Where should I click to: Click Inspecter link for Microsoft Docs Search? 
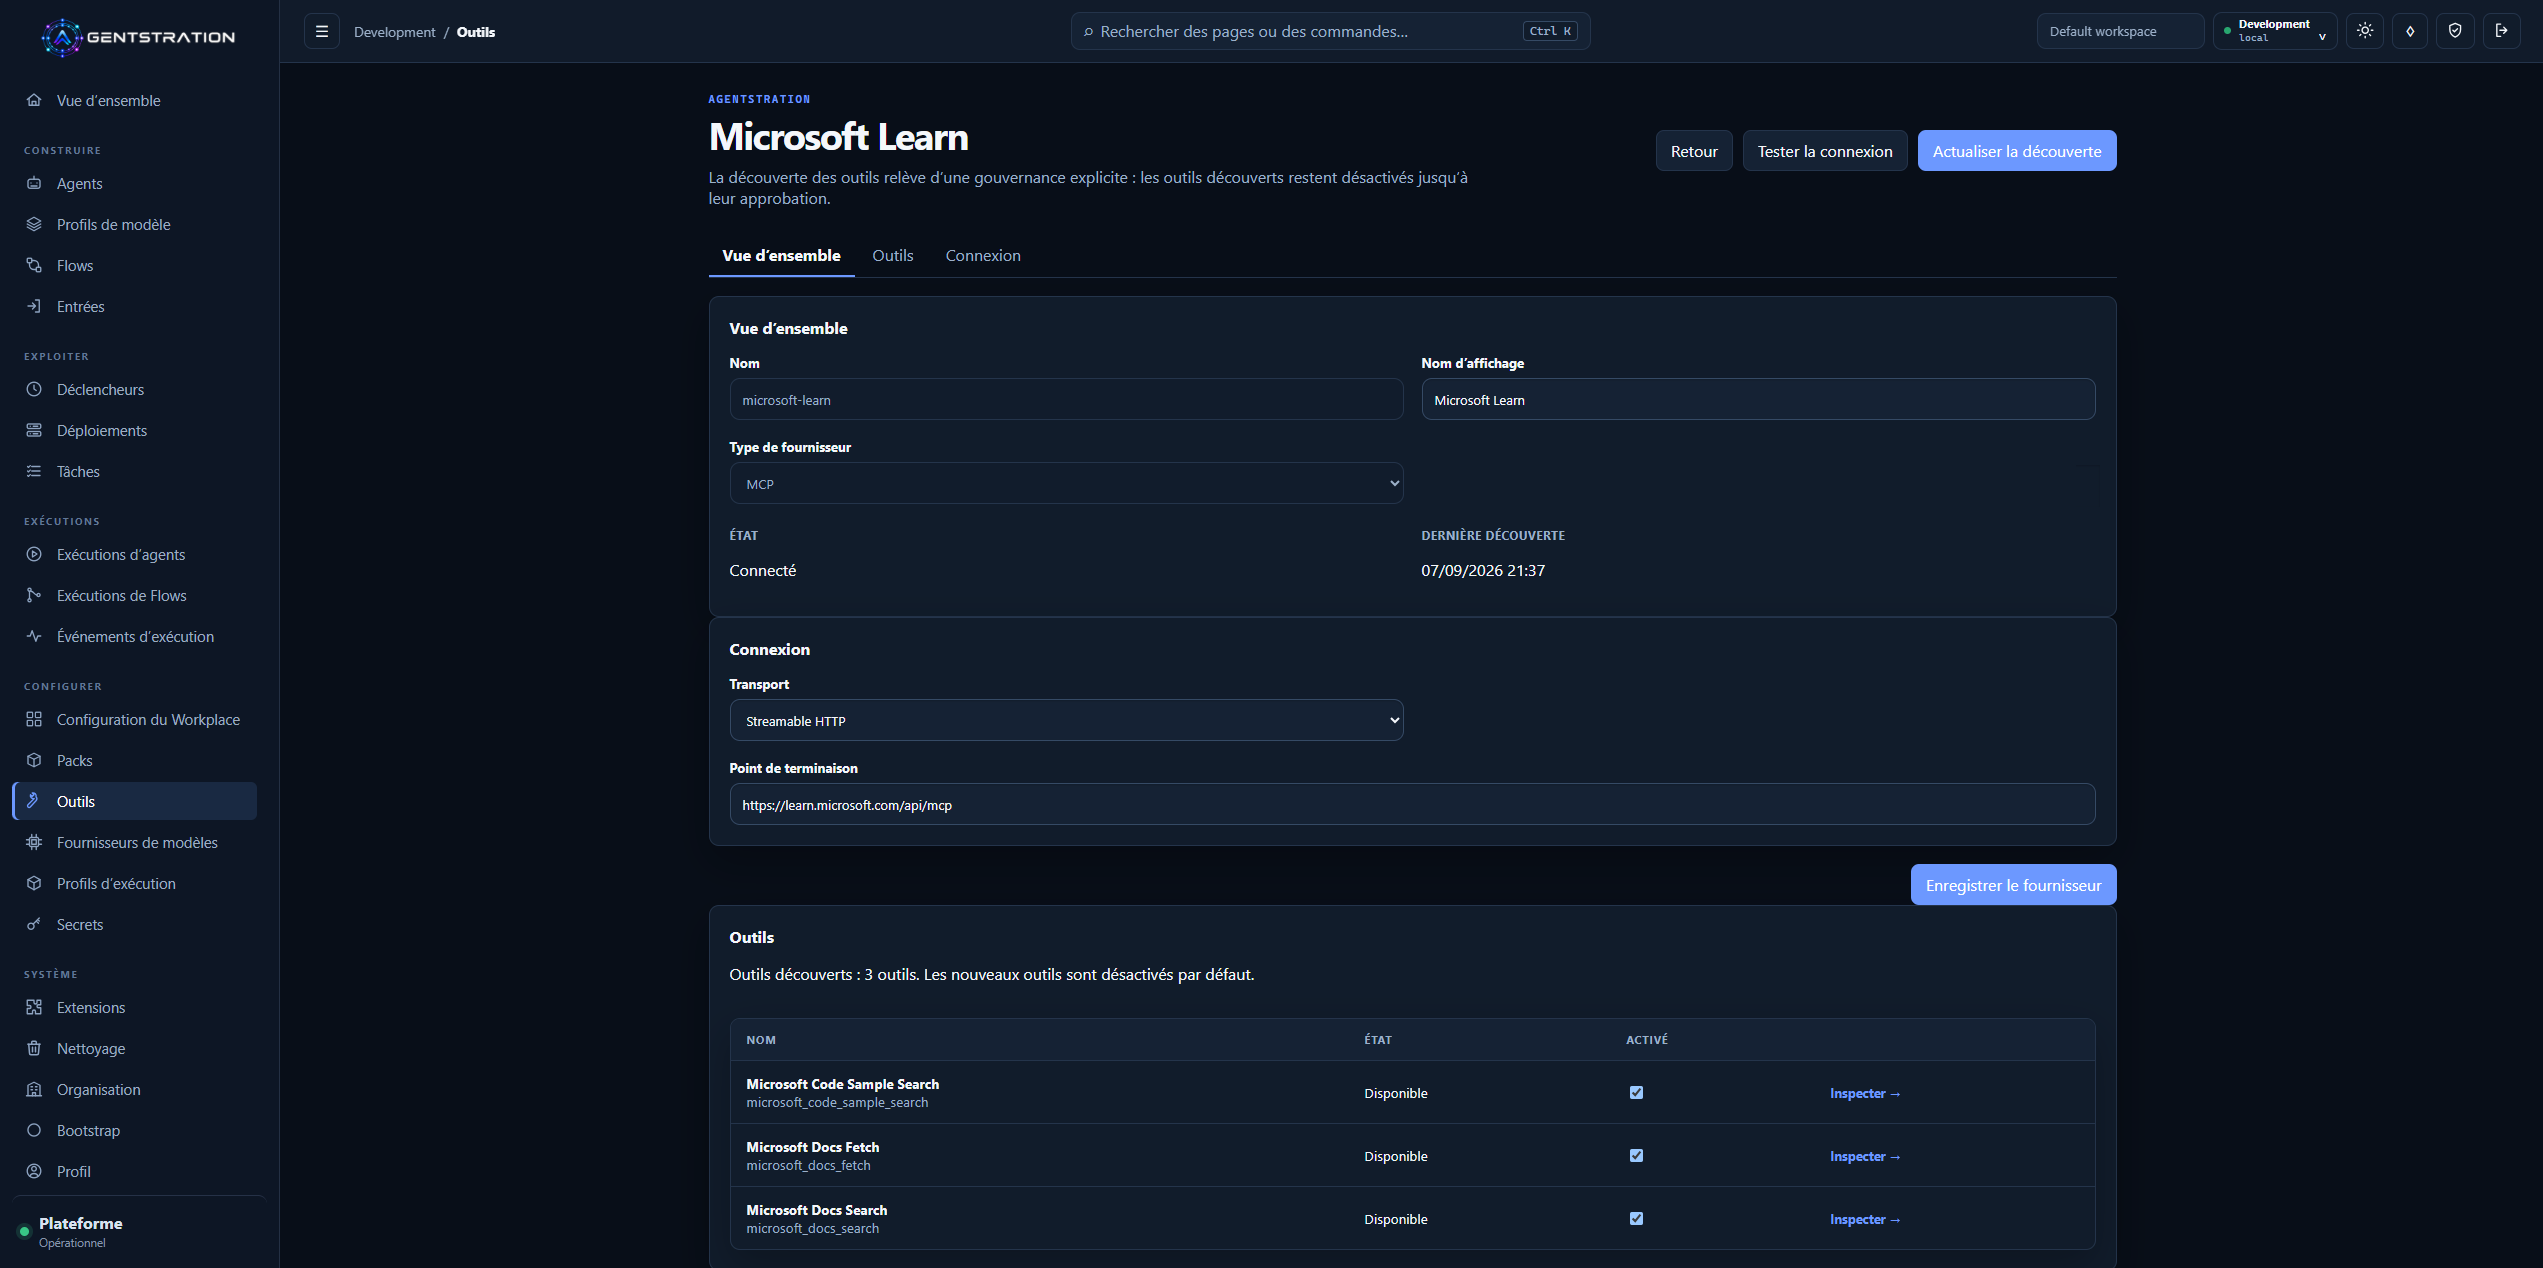pyautogui.click(x=1865, y=1219)
